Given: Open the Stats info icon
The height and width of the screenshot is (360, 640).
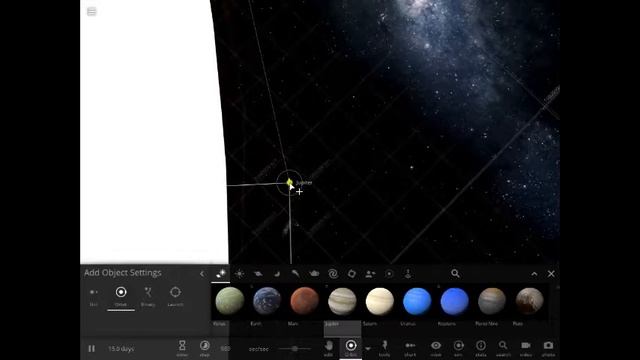Looking at the screenshot, I should click(481, 348).
